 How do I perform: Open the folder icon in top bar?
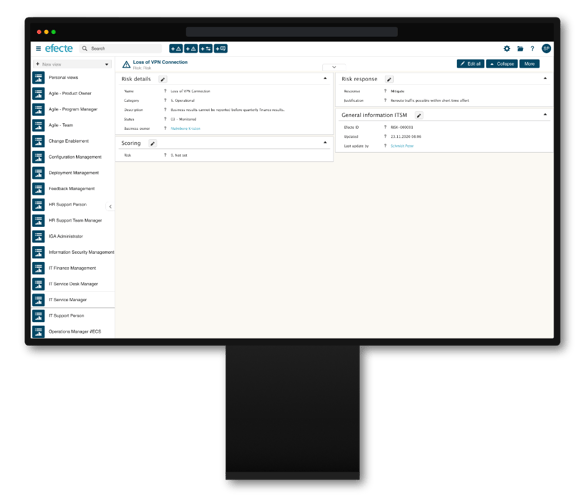coord(520,49)
